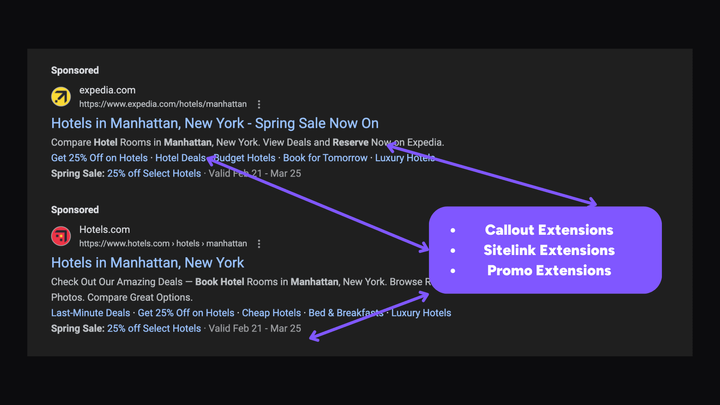Open the three-dot menu beside the Hotels.com URL

(259, 243)
